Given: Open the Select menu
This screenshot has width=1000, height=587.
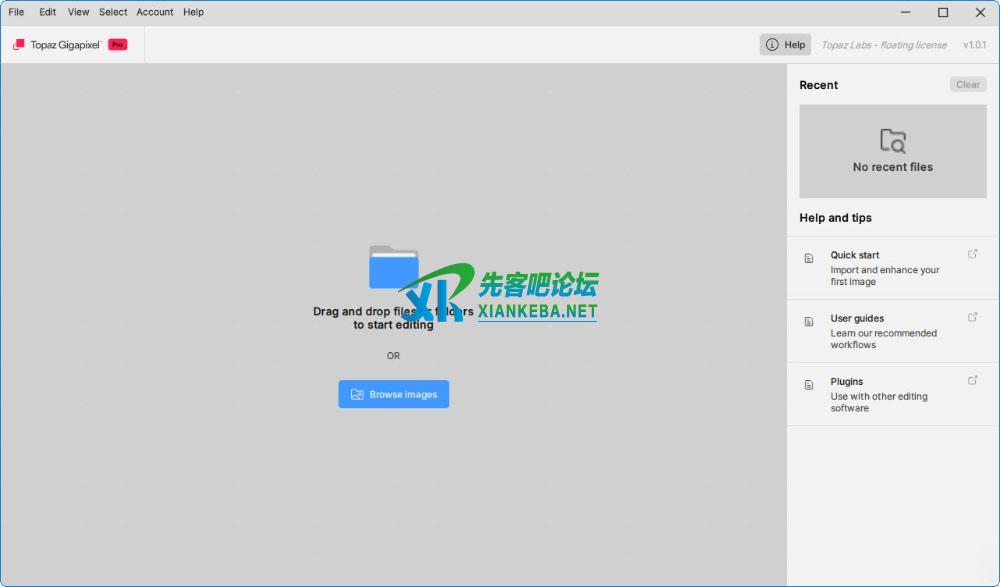Looking at the screenshot, I should pyautogui.click(x=113, y=12).
